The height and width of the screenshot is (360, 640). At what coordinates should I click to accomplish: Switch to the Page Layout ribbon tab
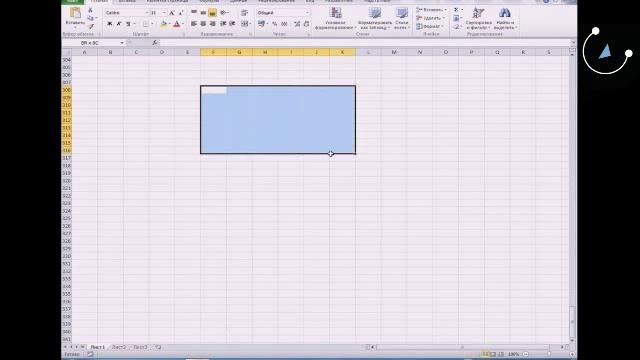167,2
